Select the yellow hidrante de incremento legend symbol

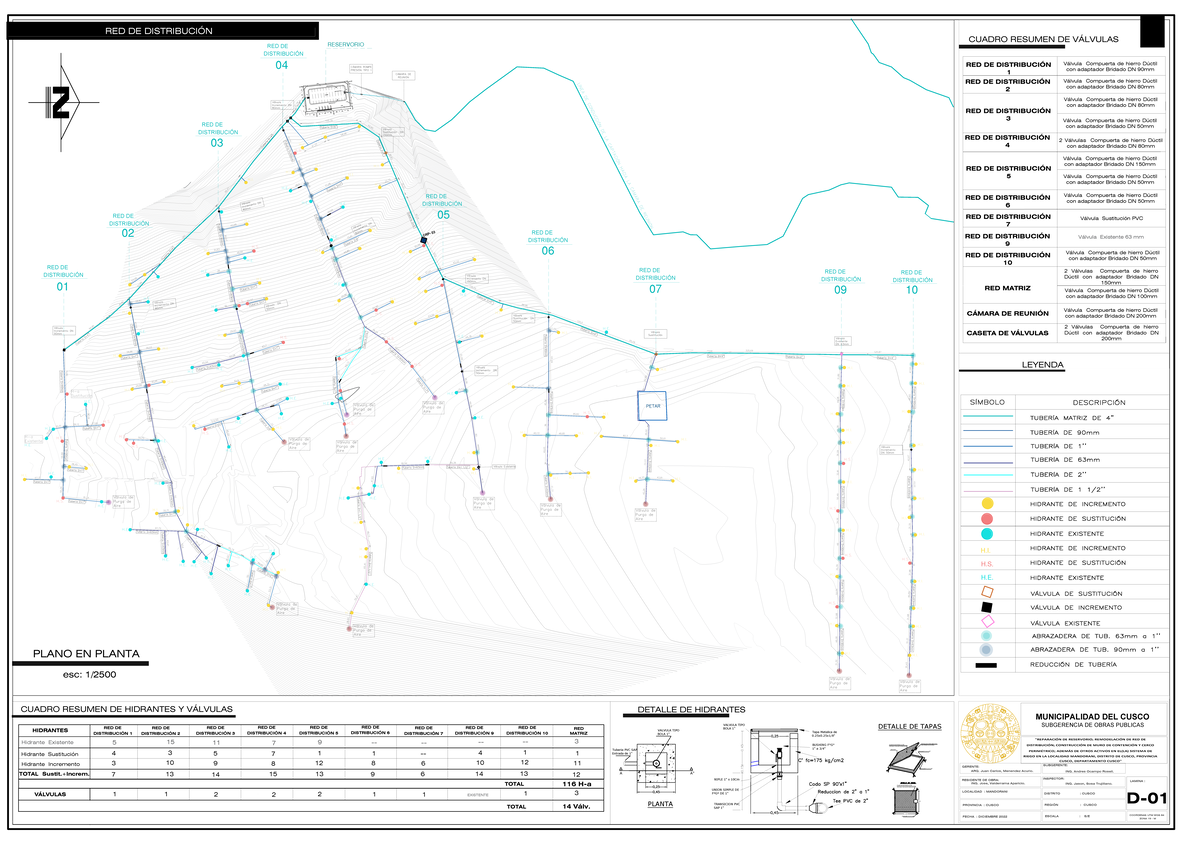987,503
